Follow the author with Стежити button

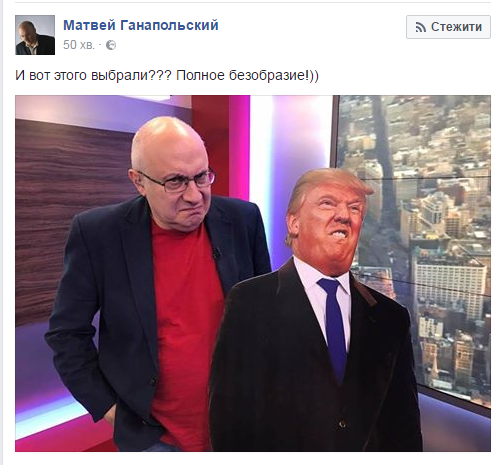[x=448, y=27]
